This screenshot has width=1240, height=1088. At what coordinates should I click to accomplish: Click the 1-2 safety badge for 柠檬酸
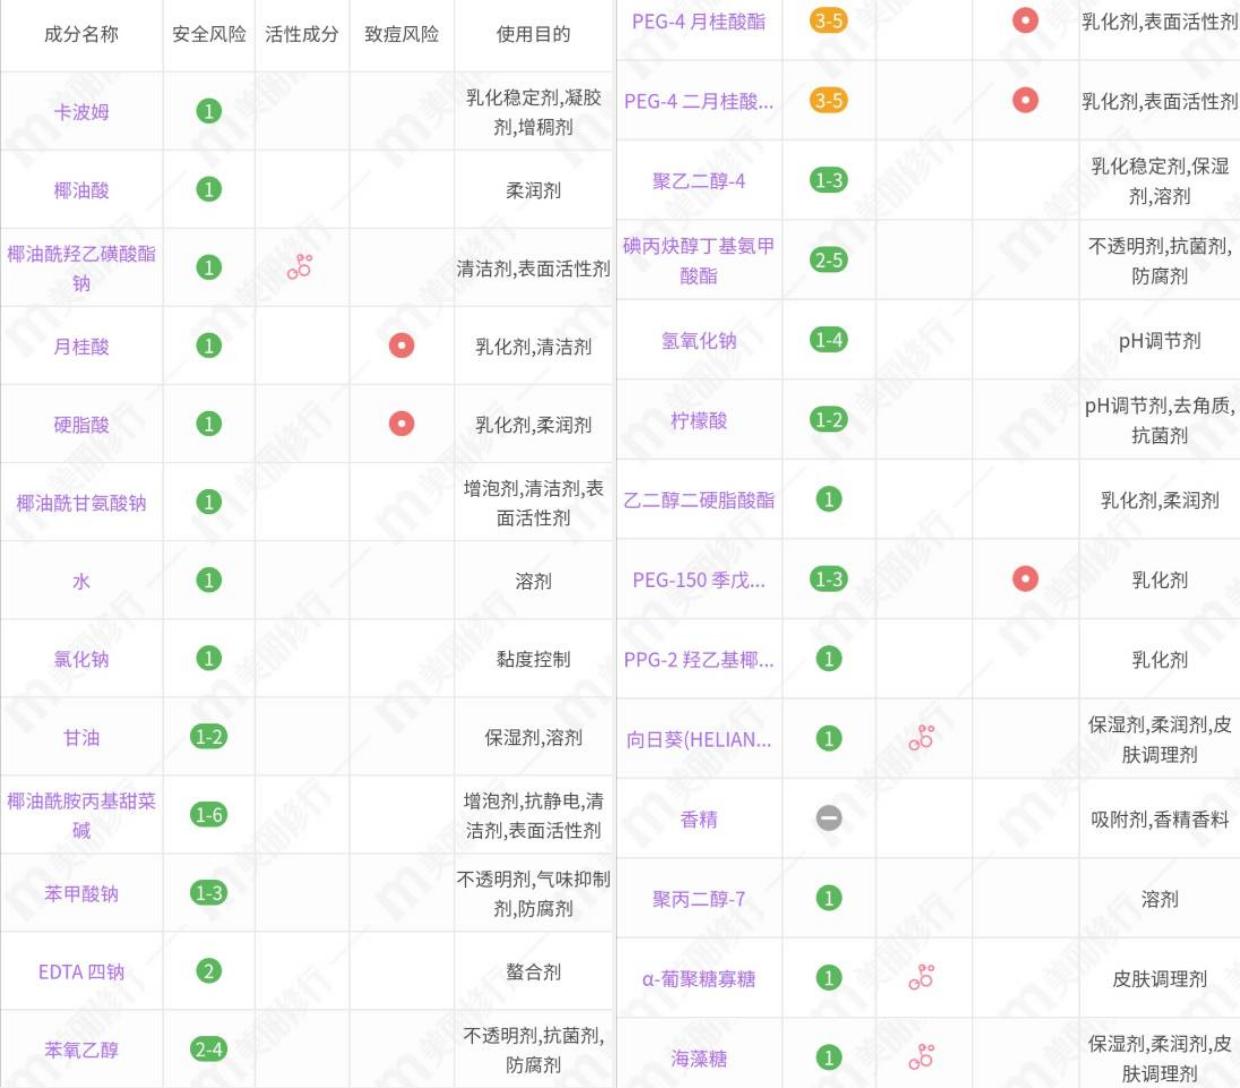pyautogui.click(x=828, y=420)
